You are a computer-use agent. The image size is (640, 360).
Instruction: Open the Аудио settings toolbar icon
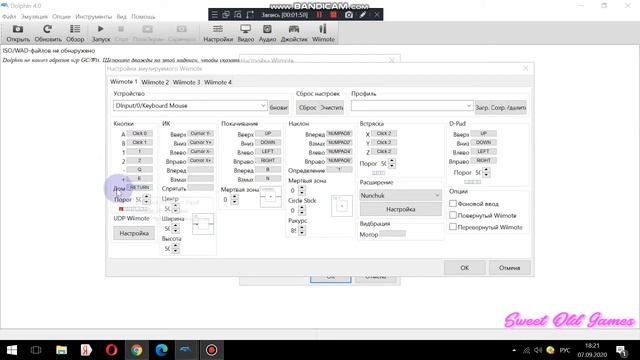[x=267, y=33]
